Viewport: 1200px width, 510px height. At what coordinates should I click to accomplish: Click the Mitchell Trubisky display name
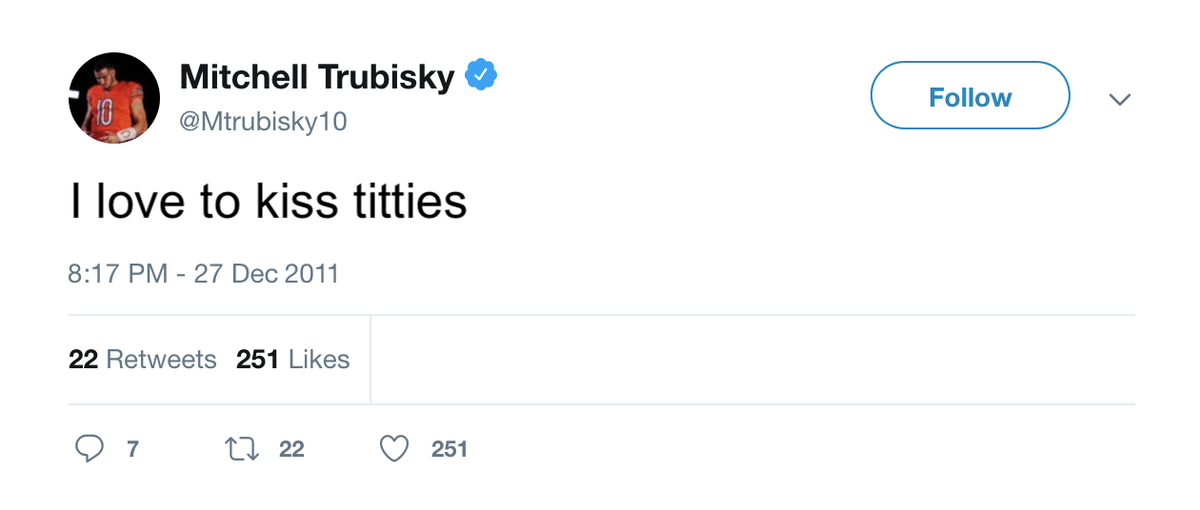(x=316, y=76)
